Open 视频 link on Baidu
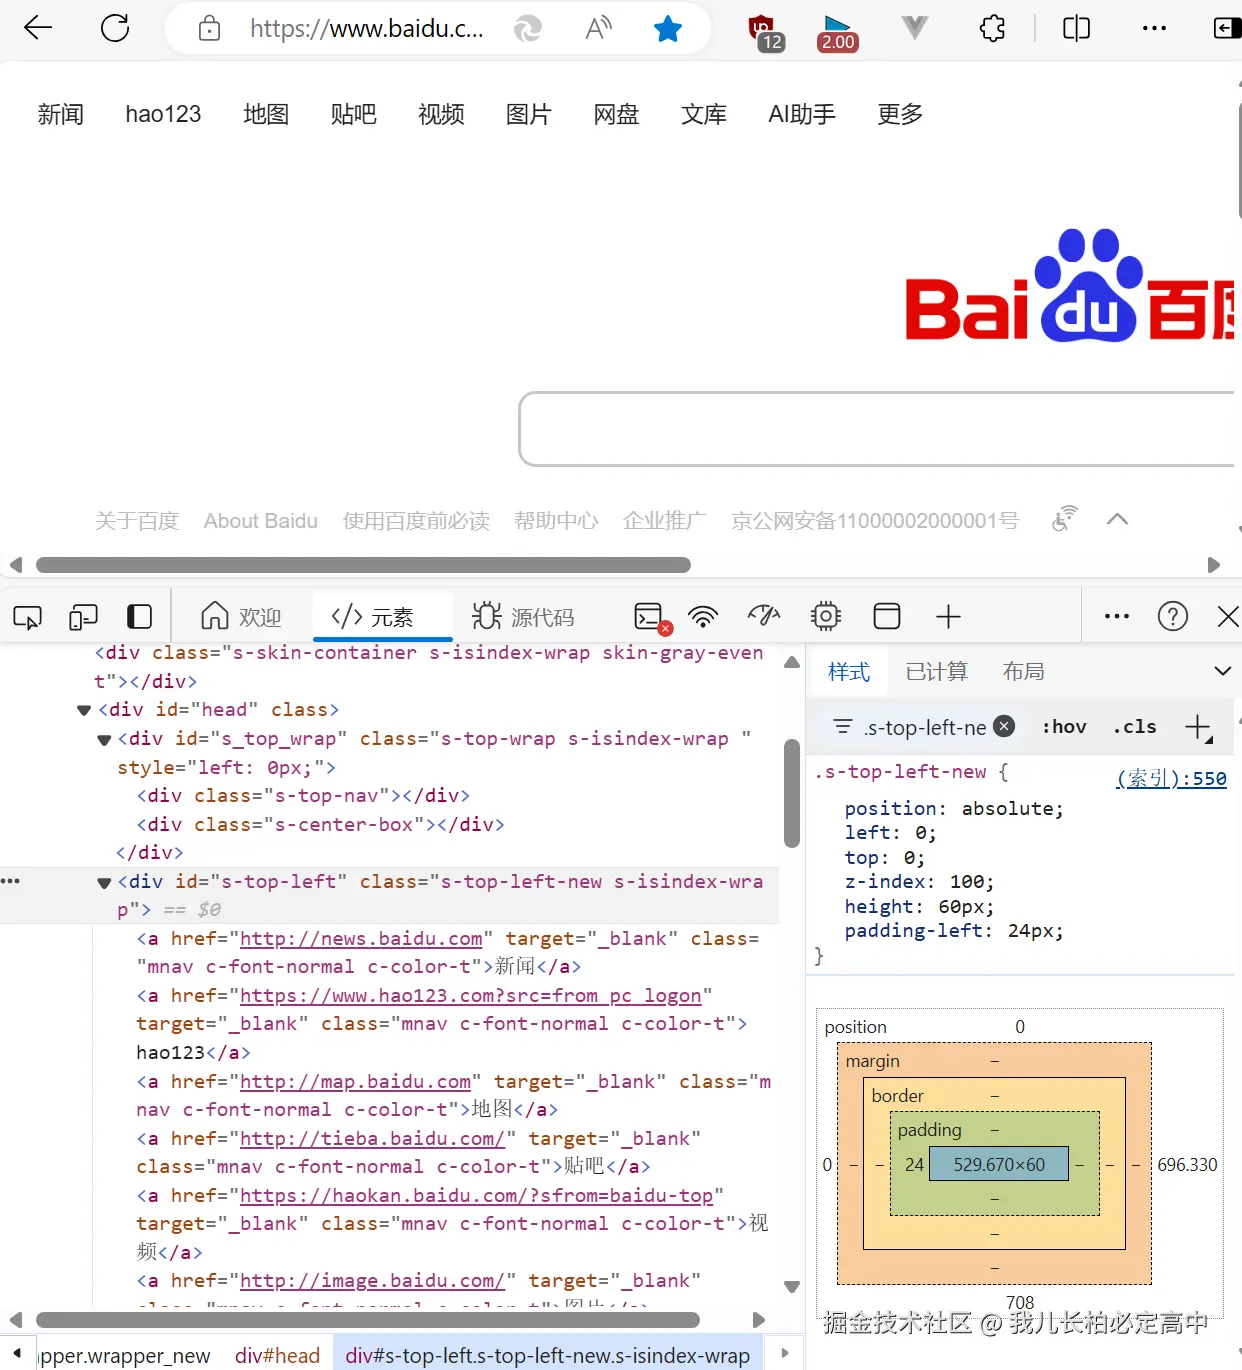The height and width of the screenshot is (1370, 1242). [x=441, y=114]
